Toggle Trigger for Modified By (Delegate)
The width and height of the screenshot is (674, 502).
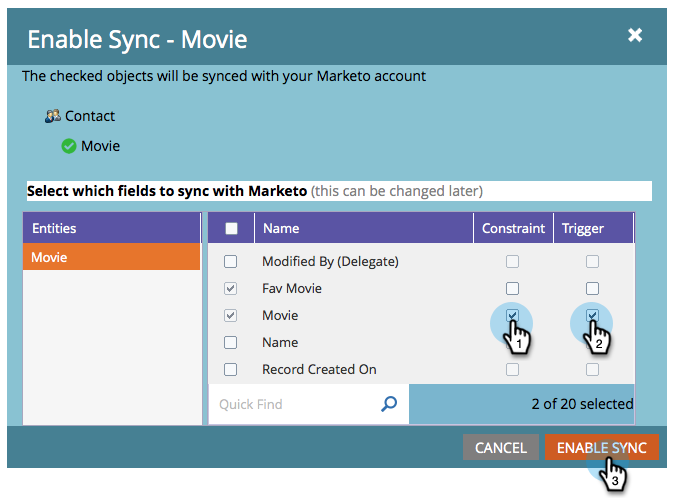coord(592,261)
